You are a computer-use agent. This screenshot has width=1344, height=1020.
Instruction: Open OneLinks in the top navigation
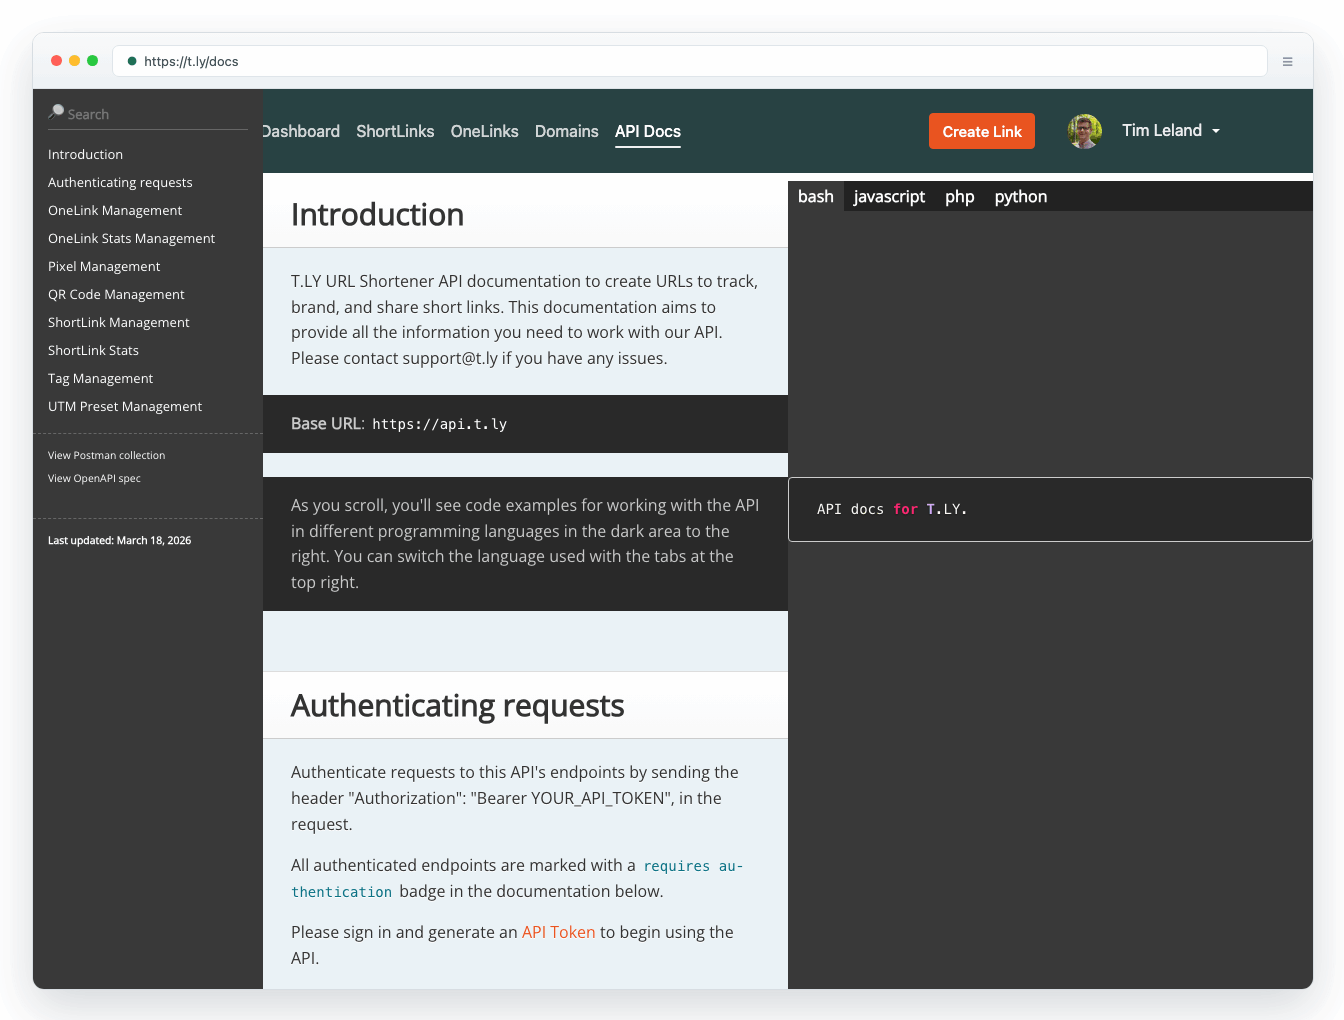(x=484, y=131)
